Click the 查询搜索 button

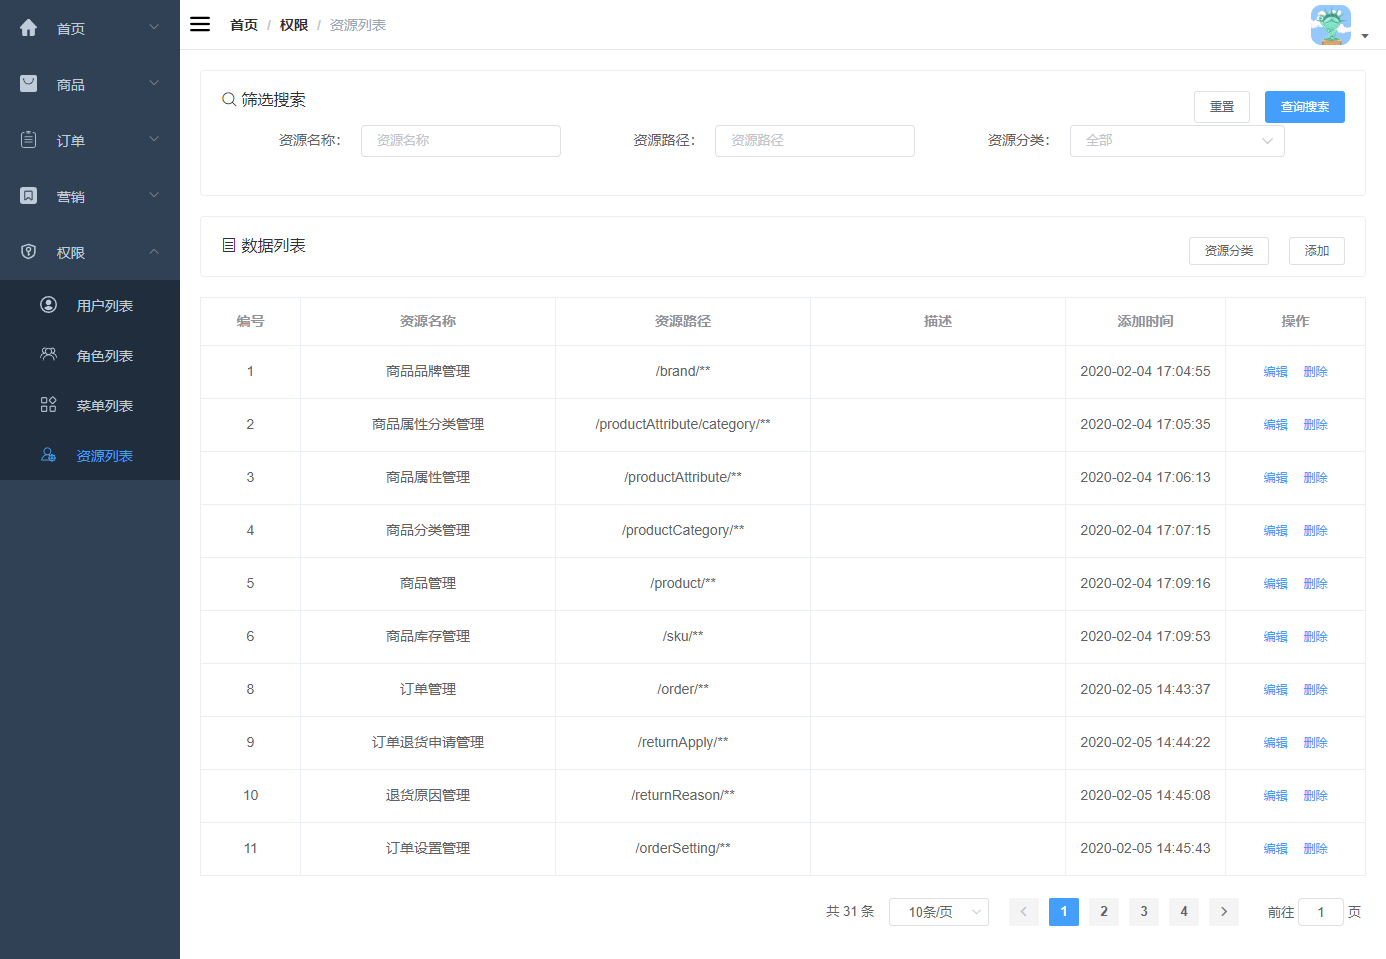pos(1304,107)
